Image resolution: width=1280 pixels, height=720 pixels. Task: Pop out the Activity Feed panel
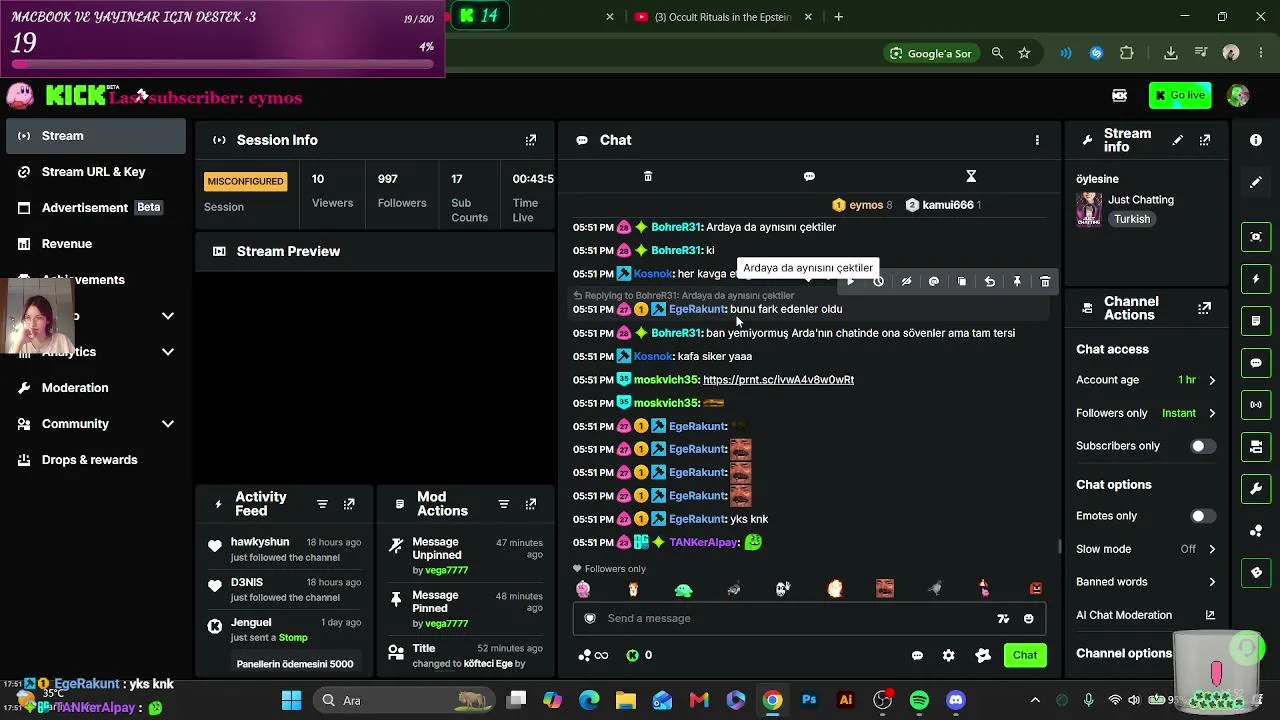point(349,504)
